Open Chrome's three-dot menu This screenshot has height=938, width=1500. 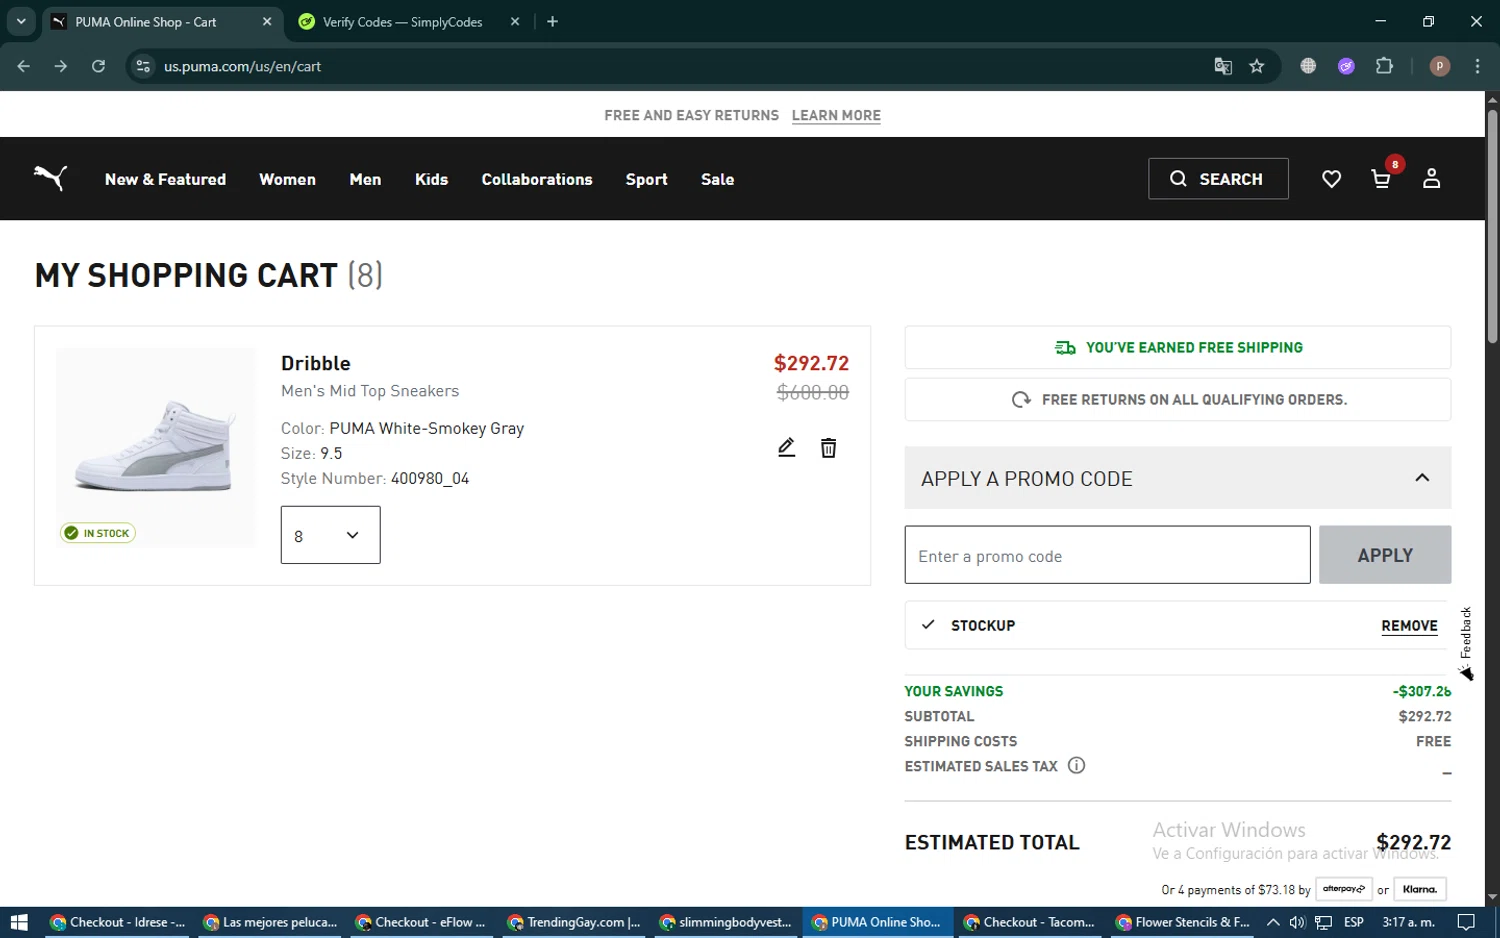(x=1477, y=66)
